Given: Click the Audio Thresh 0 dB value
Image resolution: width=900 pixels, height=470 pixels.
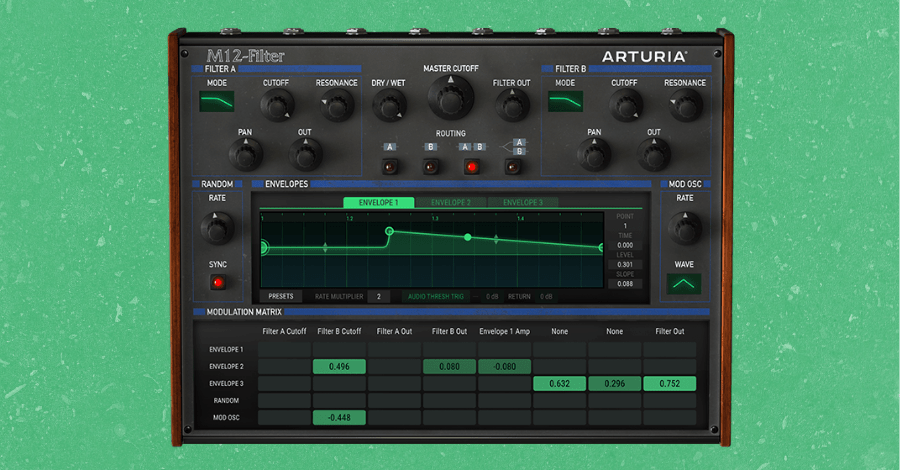Looking at the screenshot, I should tap(492, 297).
